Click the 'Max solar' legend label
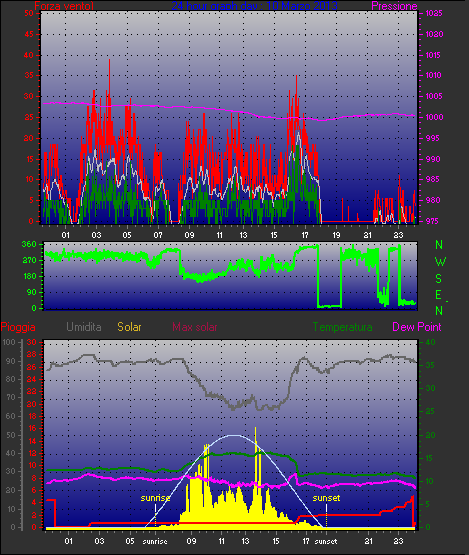The height and width of the screenshot is (555, 469). [x=195, y=327]
